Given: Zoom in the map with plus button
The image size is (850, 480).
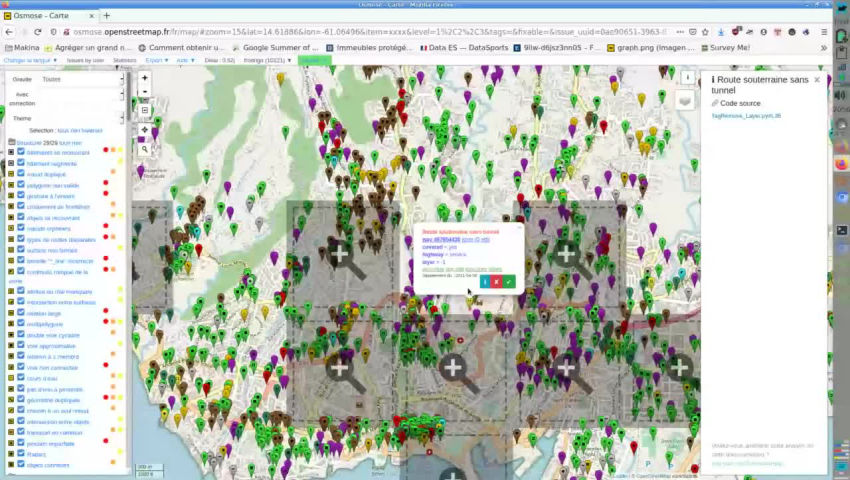Looking at the screenshot, I should 144,78.
